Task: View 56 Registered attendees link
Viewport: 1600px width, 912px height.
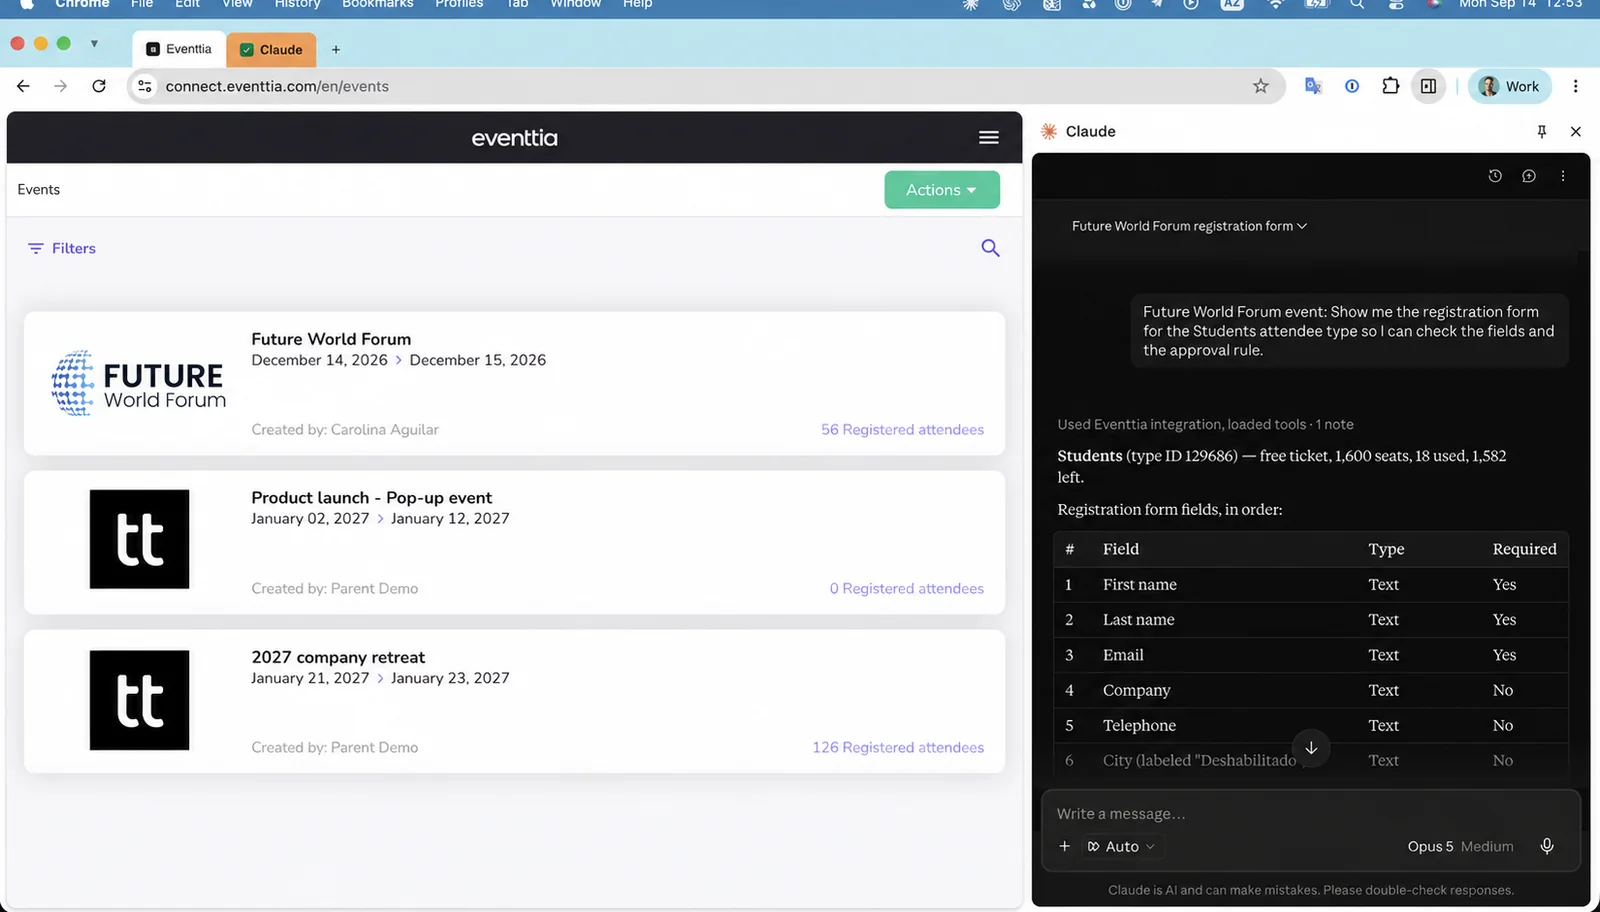Action: click(902, 429)
